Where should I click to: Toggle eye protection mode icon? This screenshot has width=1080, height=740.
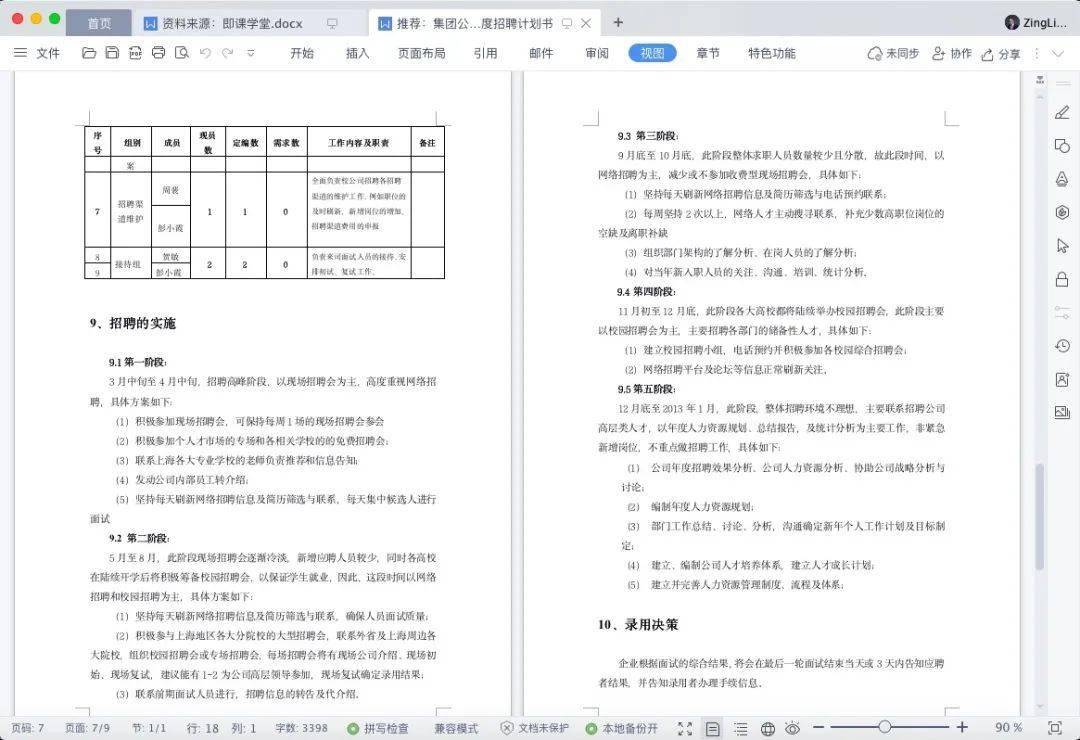793,728
